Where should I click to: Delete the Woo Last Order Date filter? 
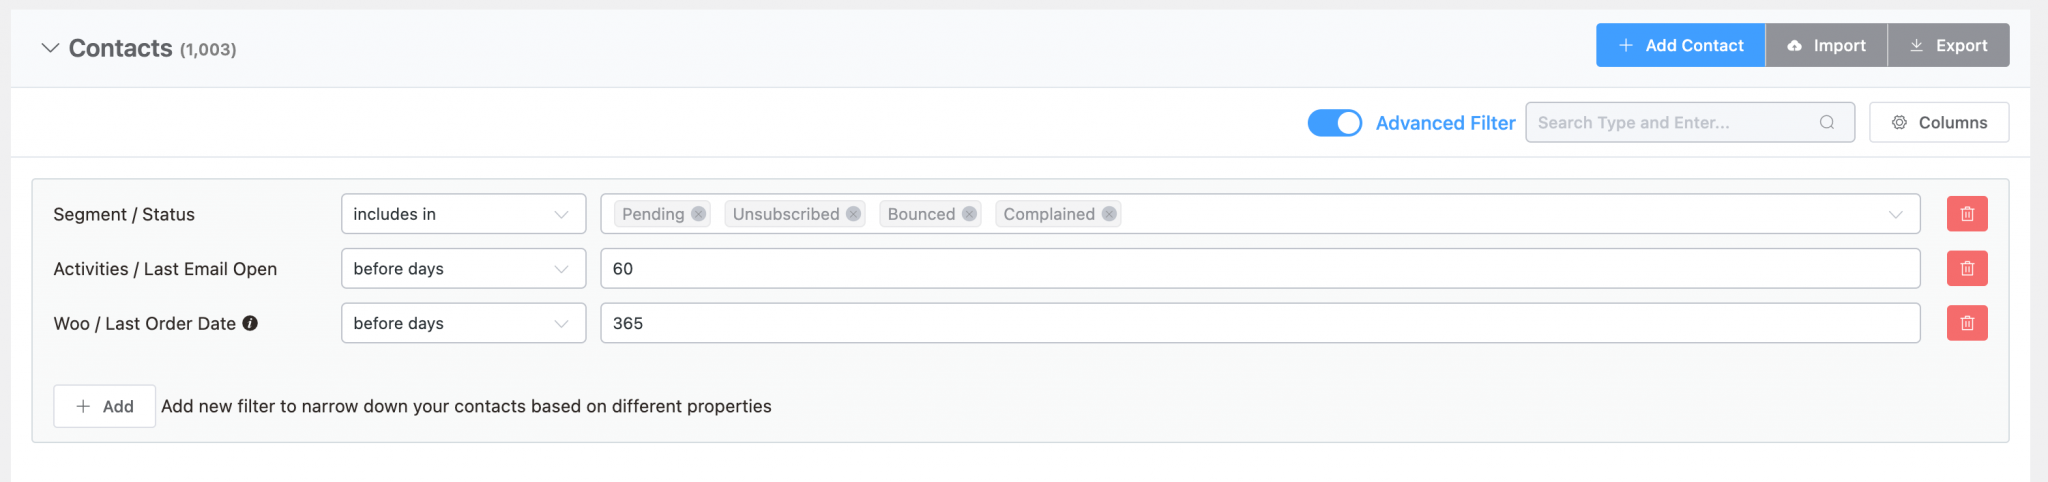point(1966,323)
